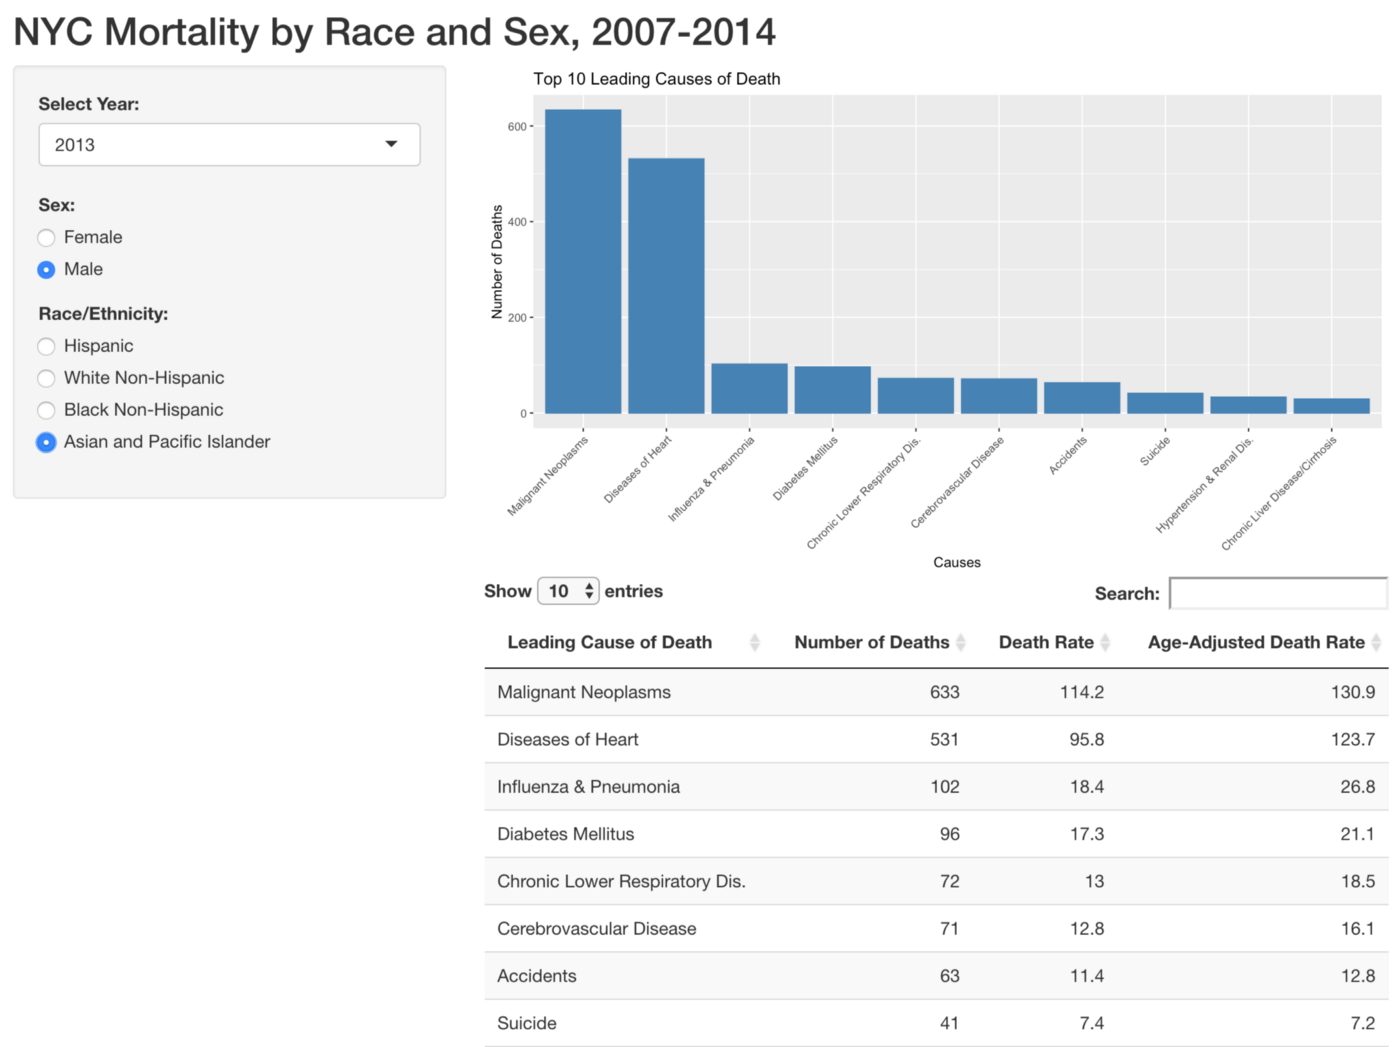Click sort arrows beside Death Rate

tap(1105, 643)
